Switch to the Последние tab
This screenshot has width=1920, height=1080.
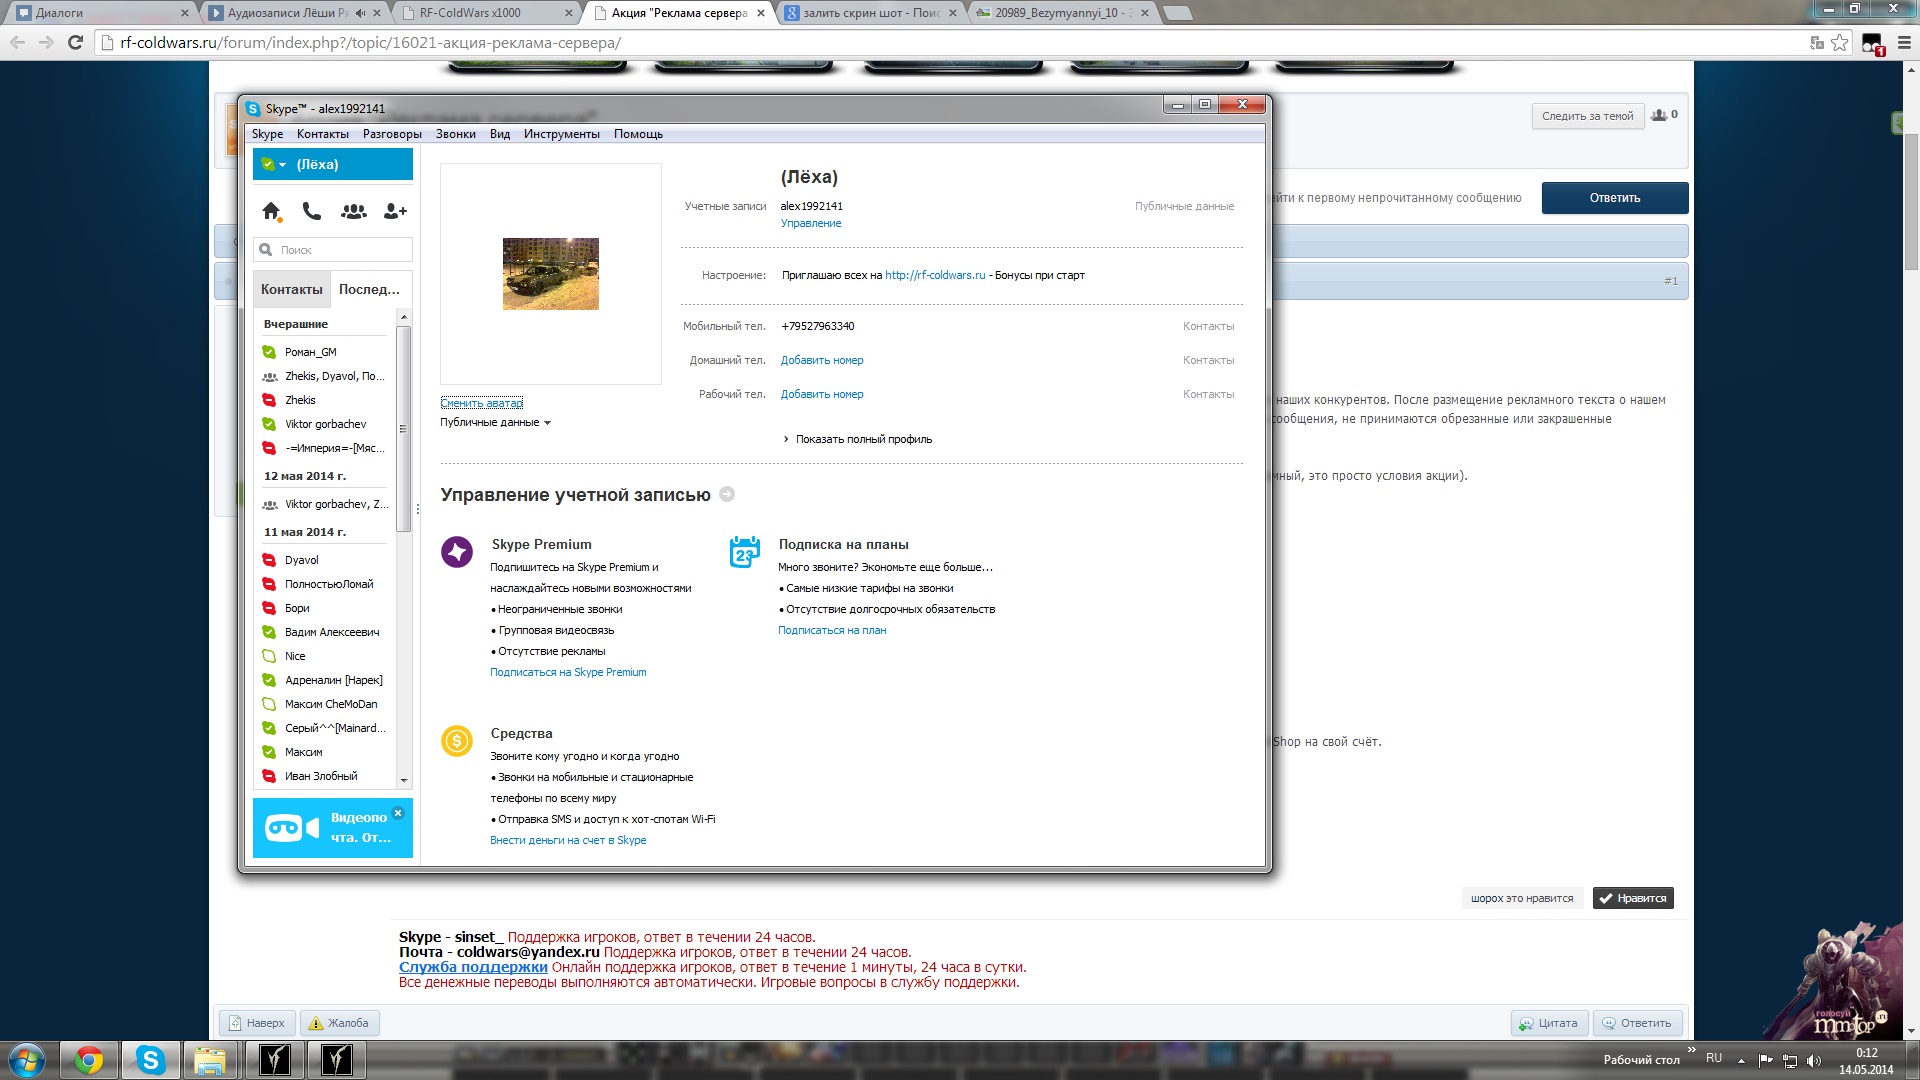click(x=369, y=289)
